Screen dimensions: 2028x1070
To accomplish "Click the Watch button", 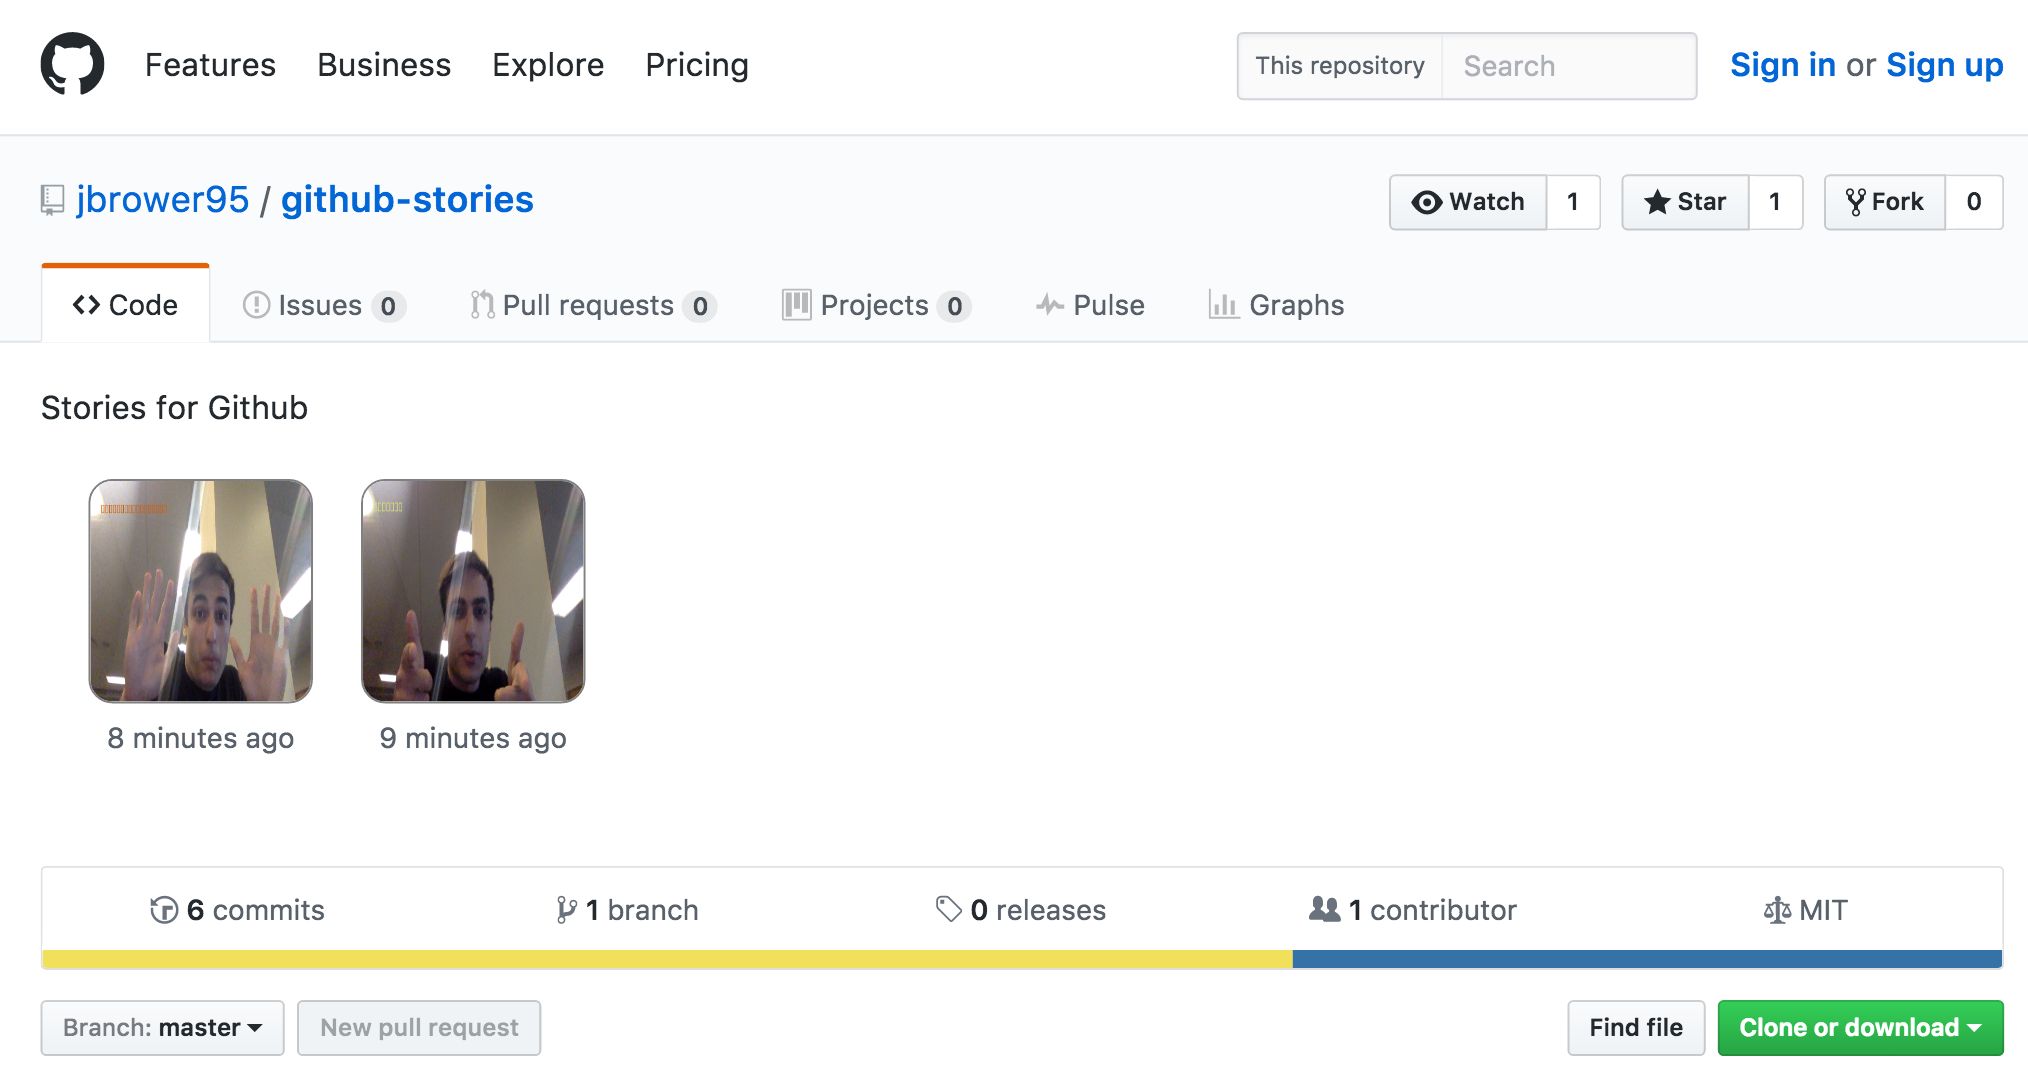I will point(1468,202).
